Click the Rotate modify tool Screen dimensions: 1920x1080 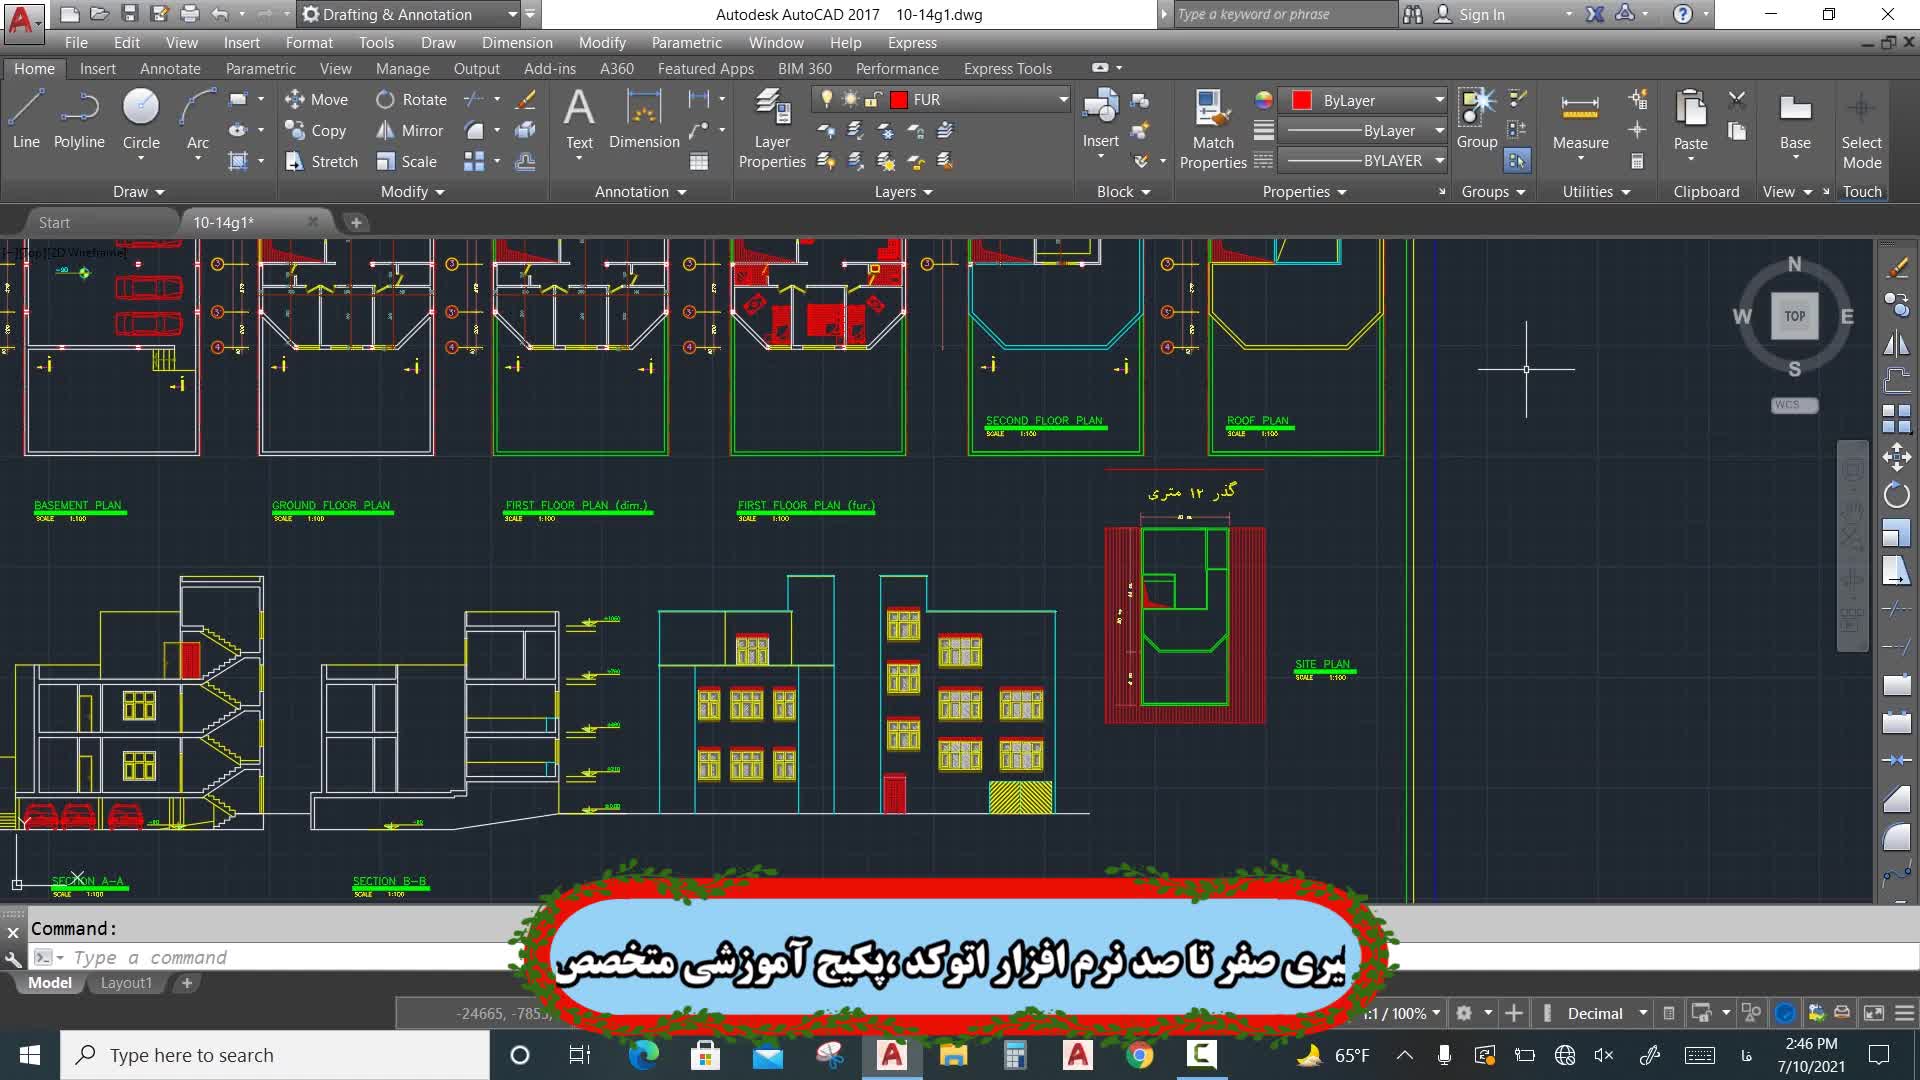tap(412, 100)
